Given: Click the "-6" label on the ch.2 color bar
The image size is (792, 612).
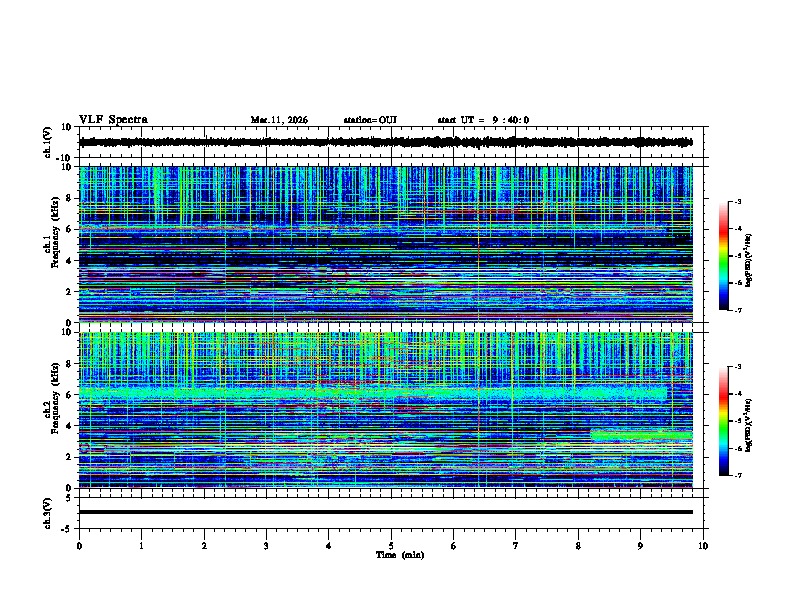Looking at the screenshot, I should 738,448.
